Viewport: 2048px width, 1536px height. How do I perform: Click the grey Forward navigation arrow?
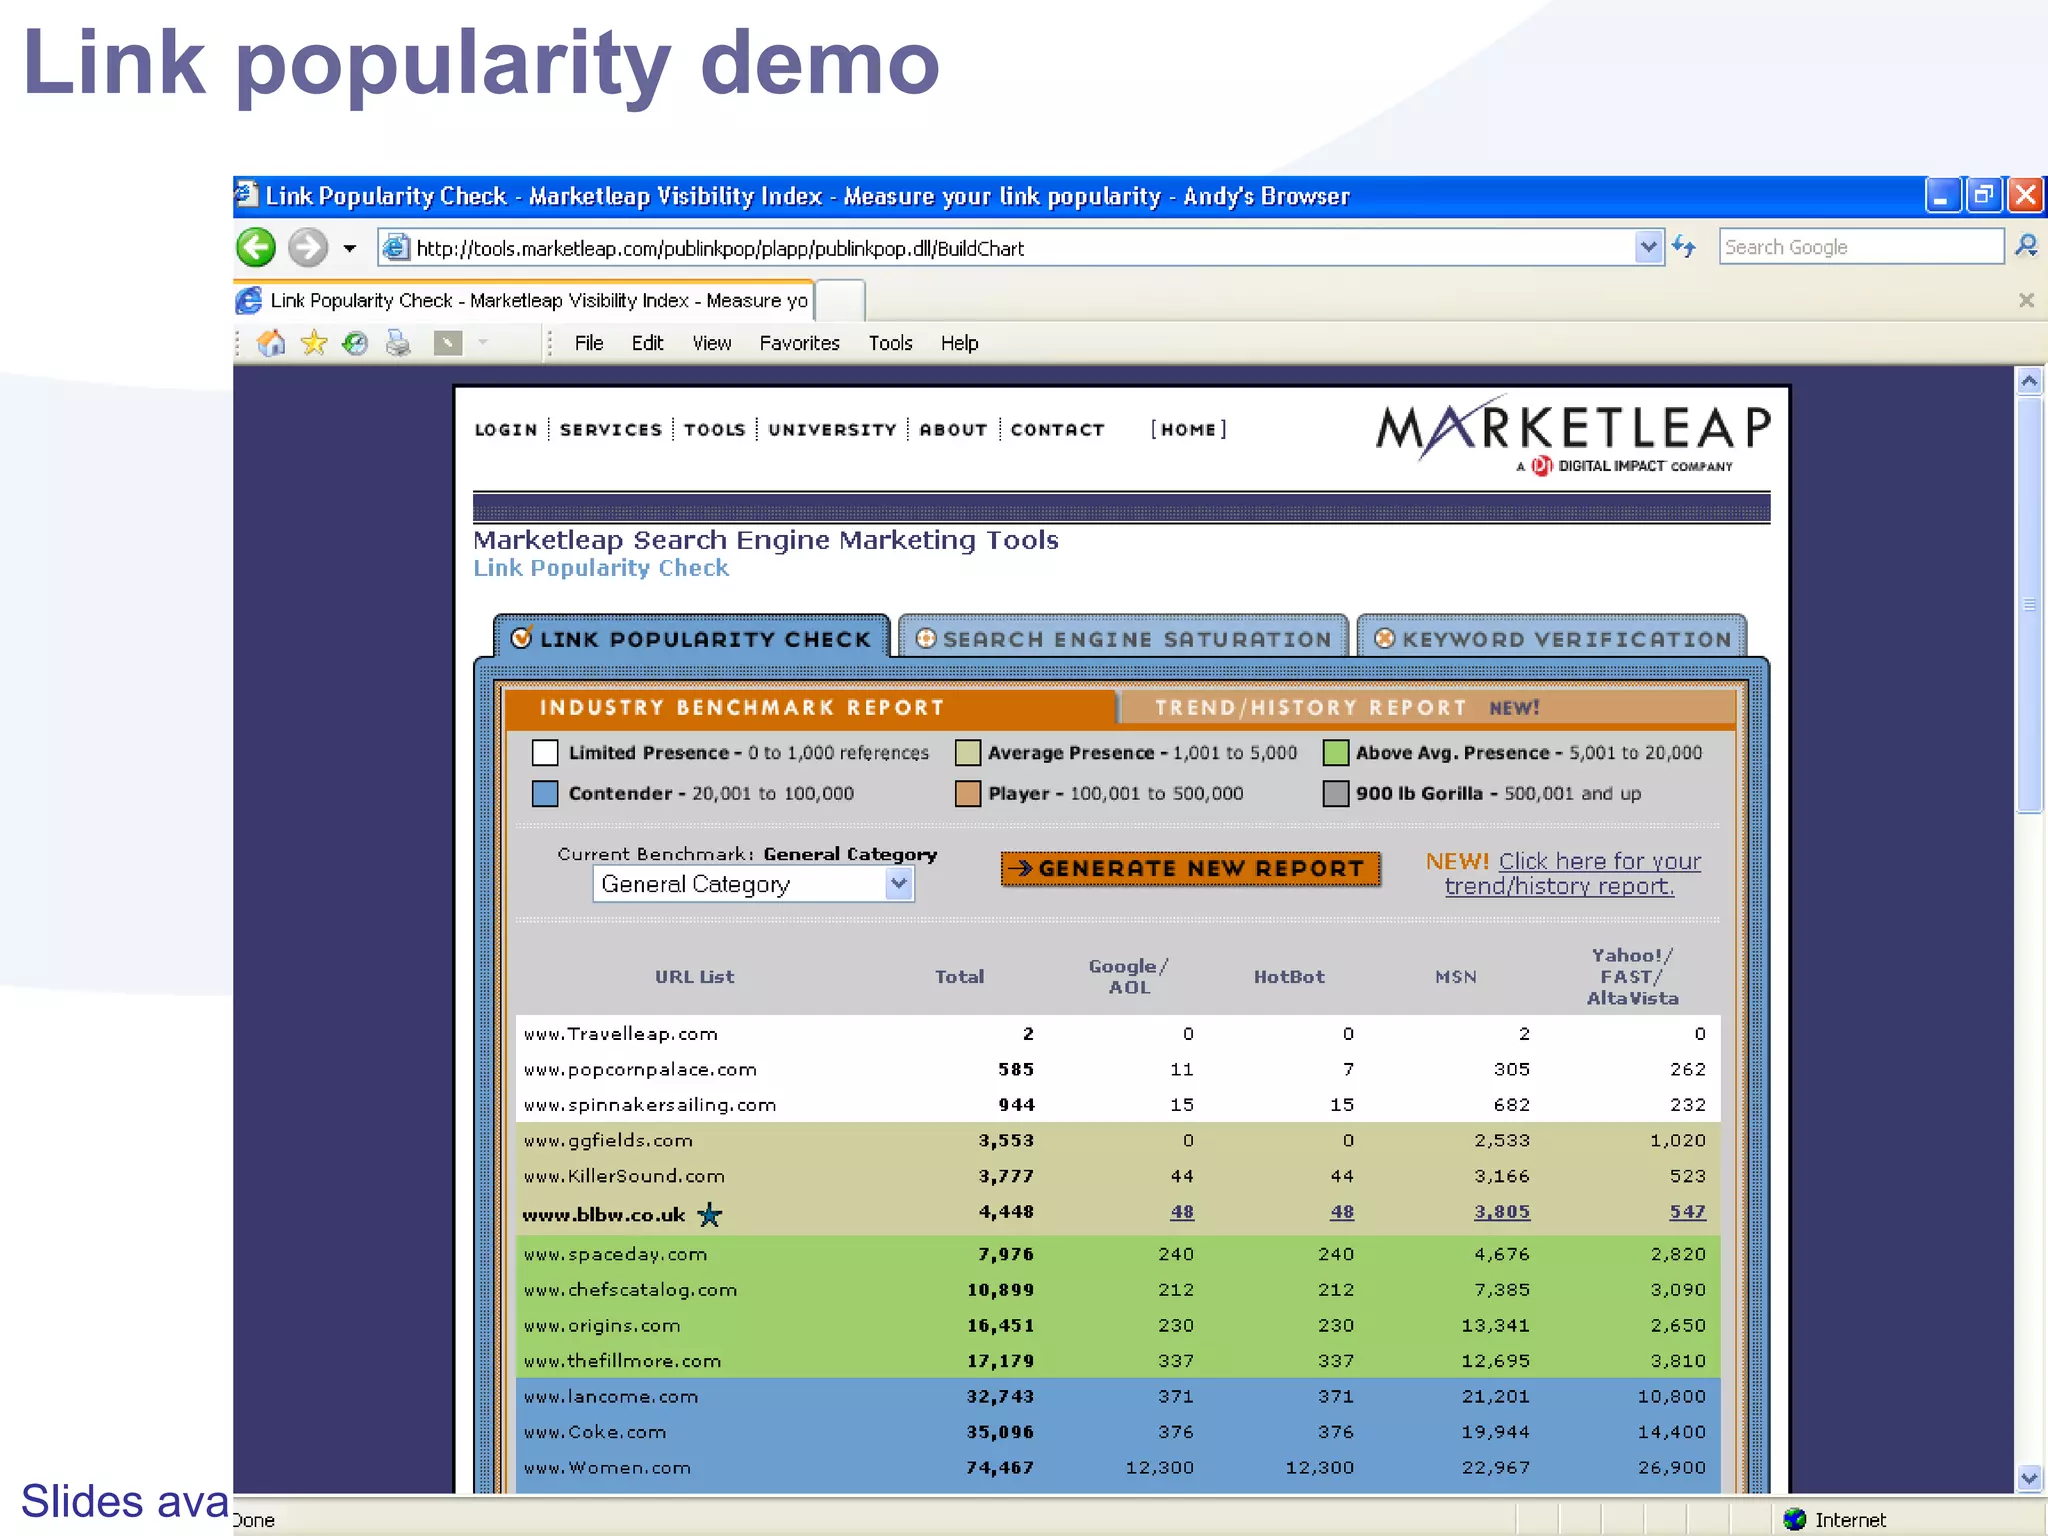(x=308, y=247)
